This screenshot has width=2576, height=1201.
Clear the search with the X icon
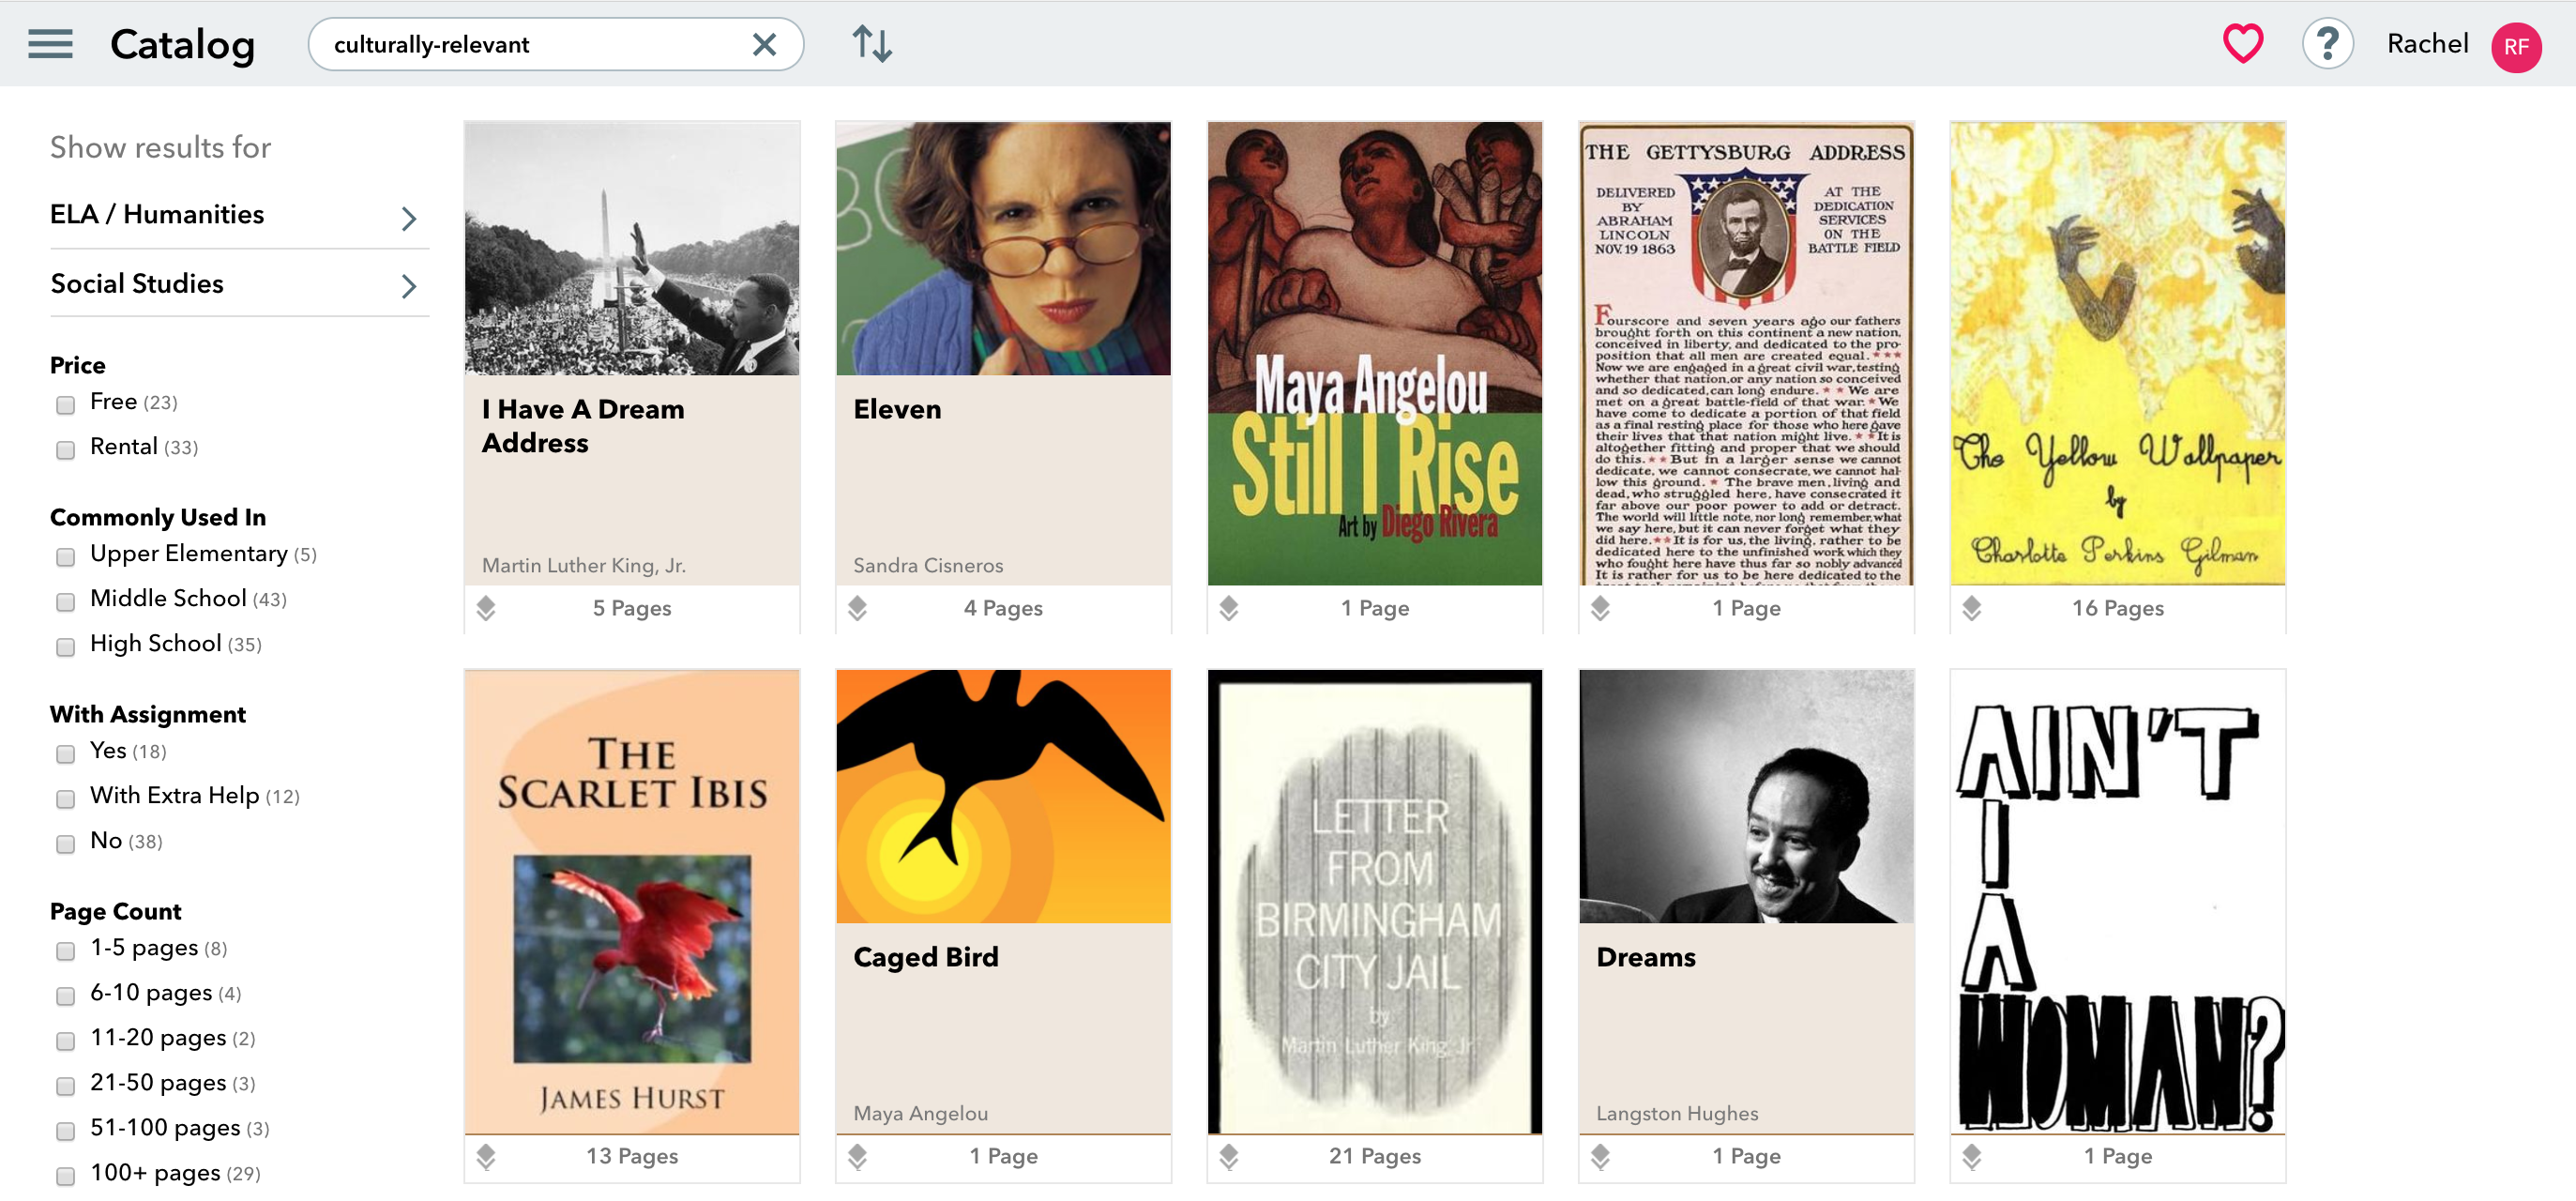[x=764, y=44]
